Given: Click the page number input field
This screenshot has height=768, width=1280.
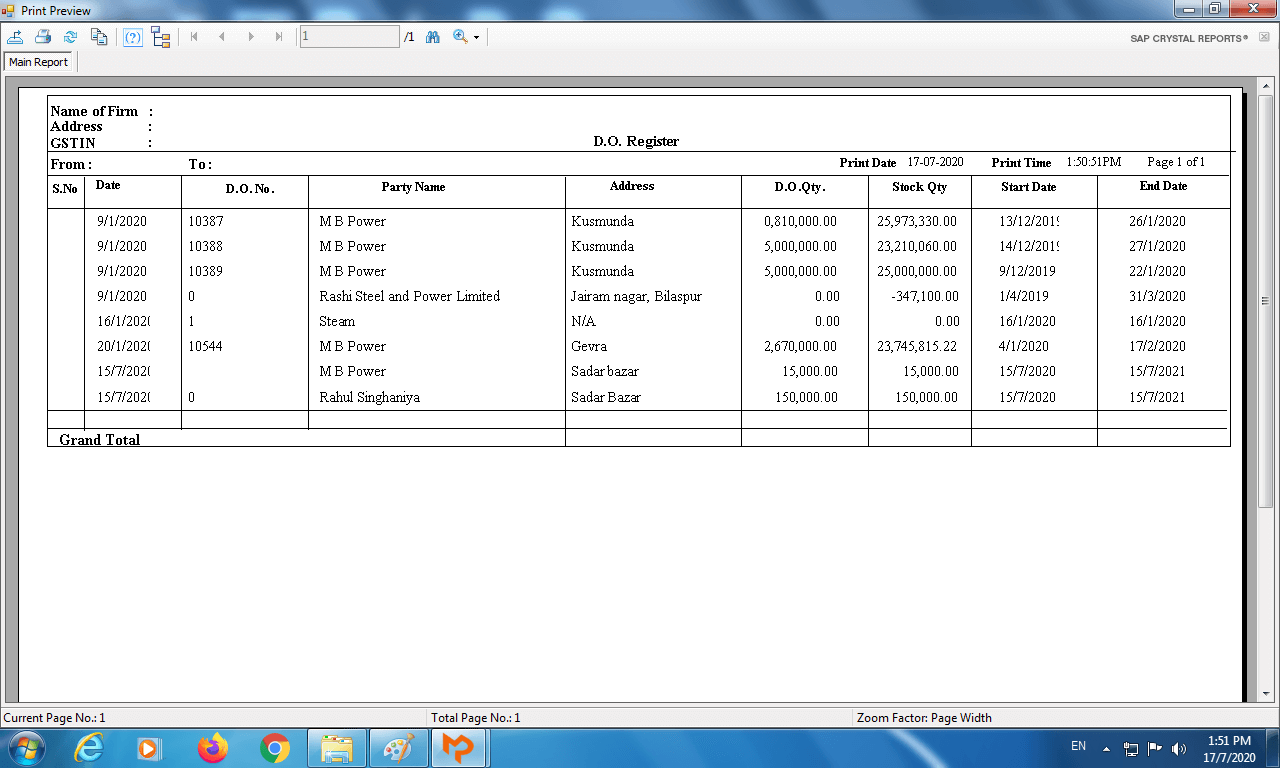Looking at the screenshot, I should coord(350,37).
